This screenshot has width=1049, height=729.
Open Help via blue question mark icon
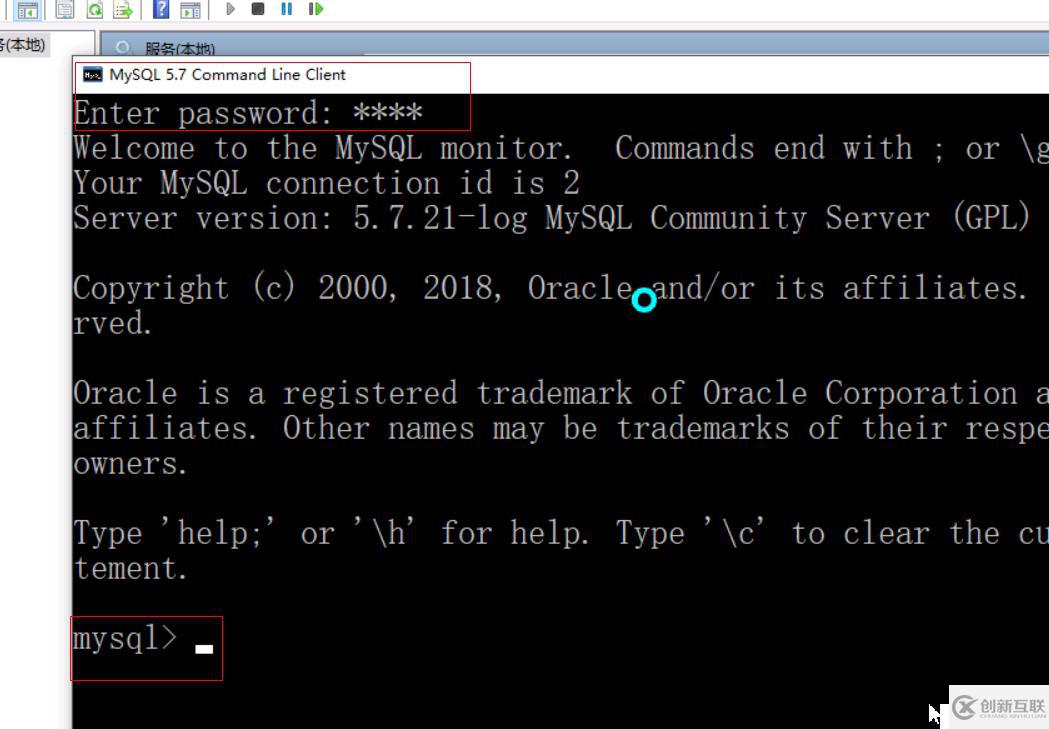[x=161, y=10]
